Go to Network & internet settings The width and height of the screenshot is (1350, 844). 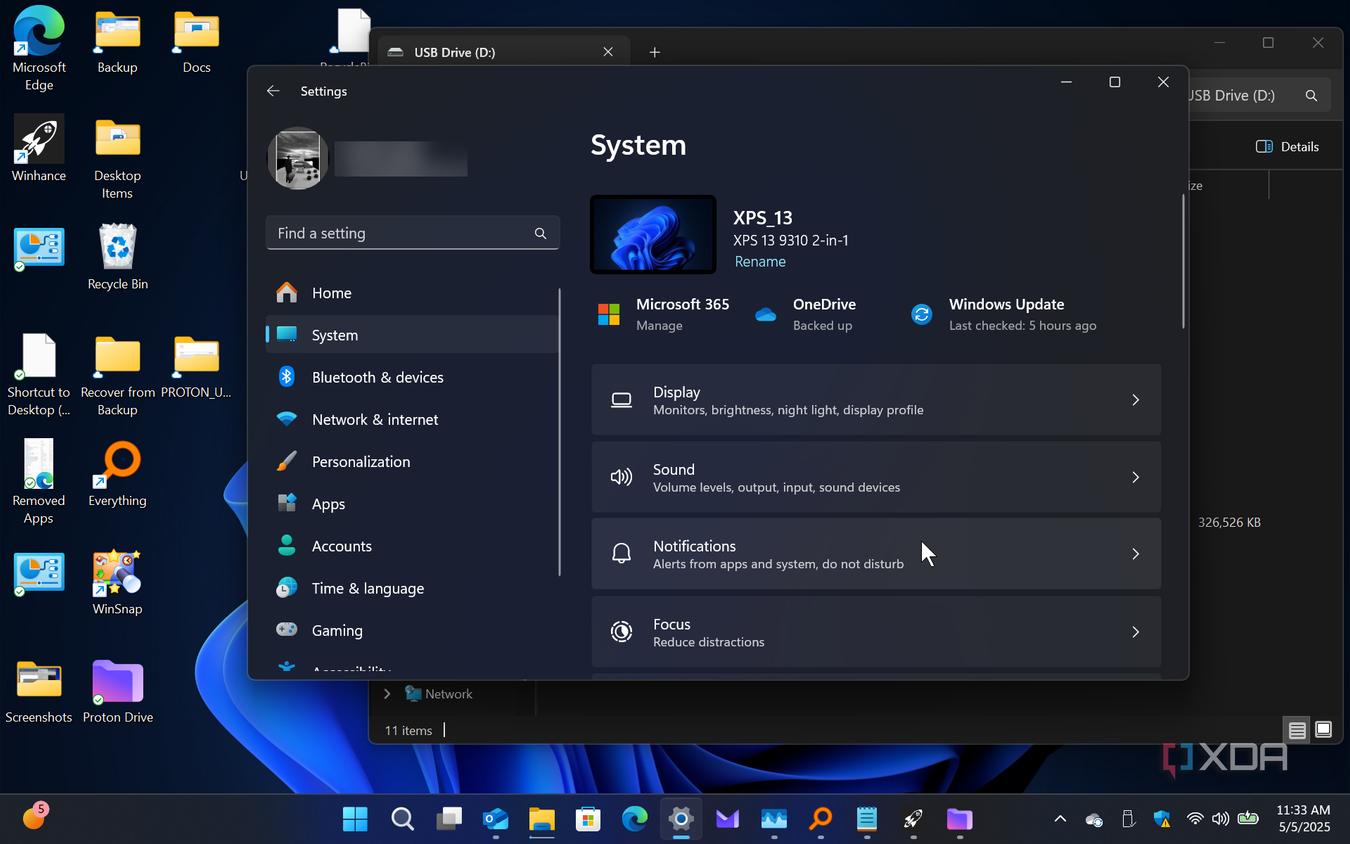pos(412,419)
